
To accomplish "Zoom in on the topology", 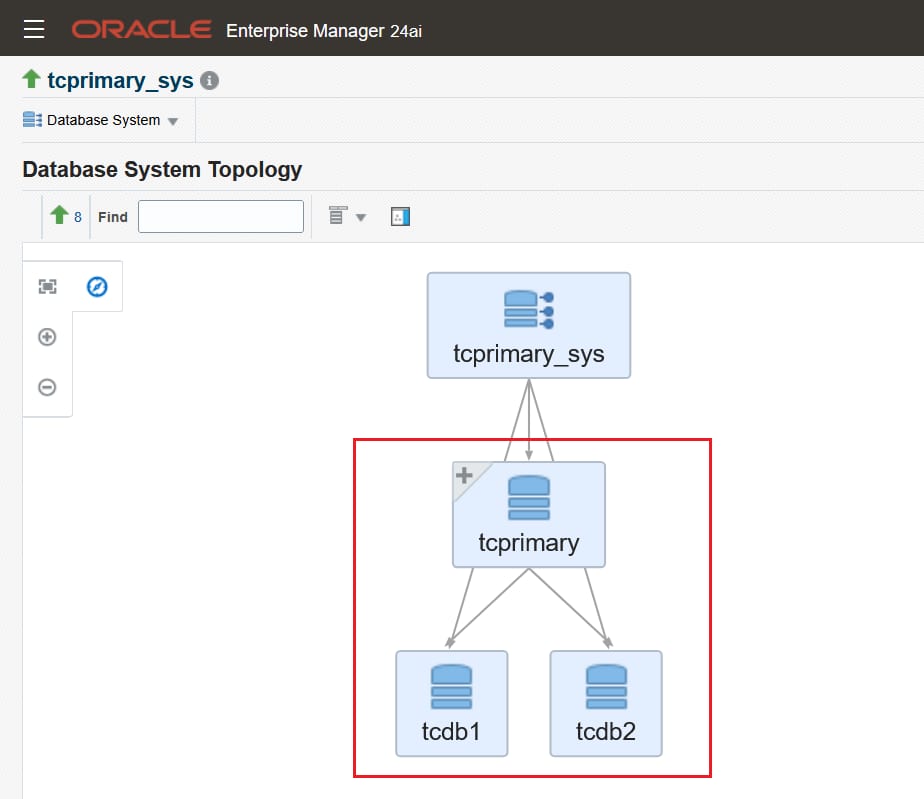I will point(47,337).
